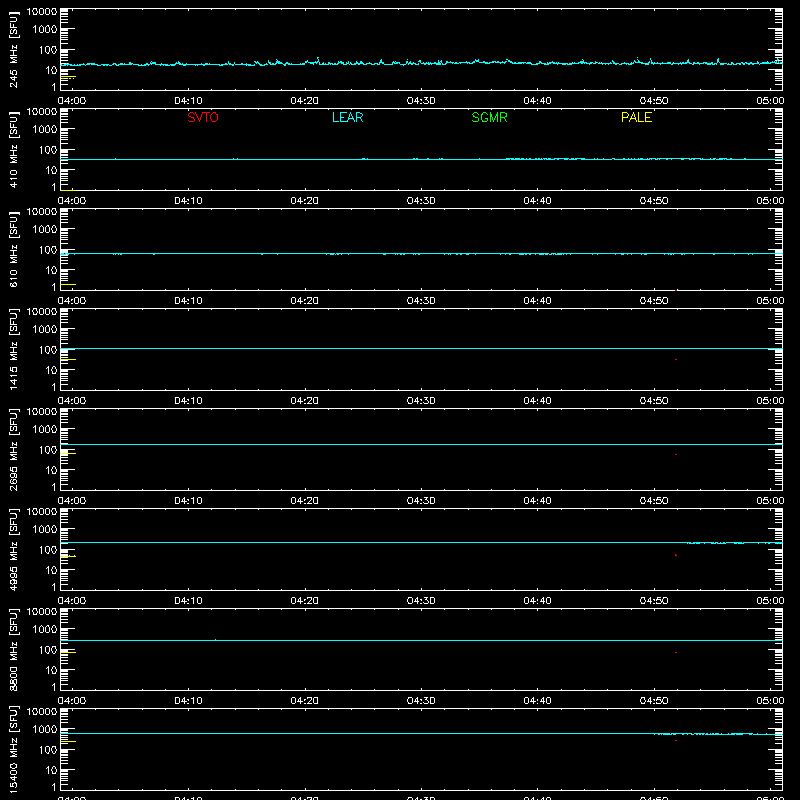The width and height of the screenshot is (800, 800).
Task: Click 04:00 tick label below 8800 MHz panel
Action: 72,701
